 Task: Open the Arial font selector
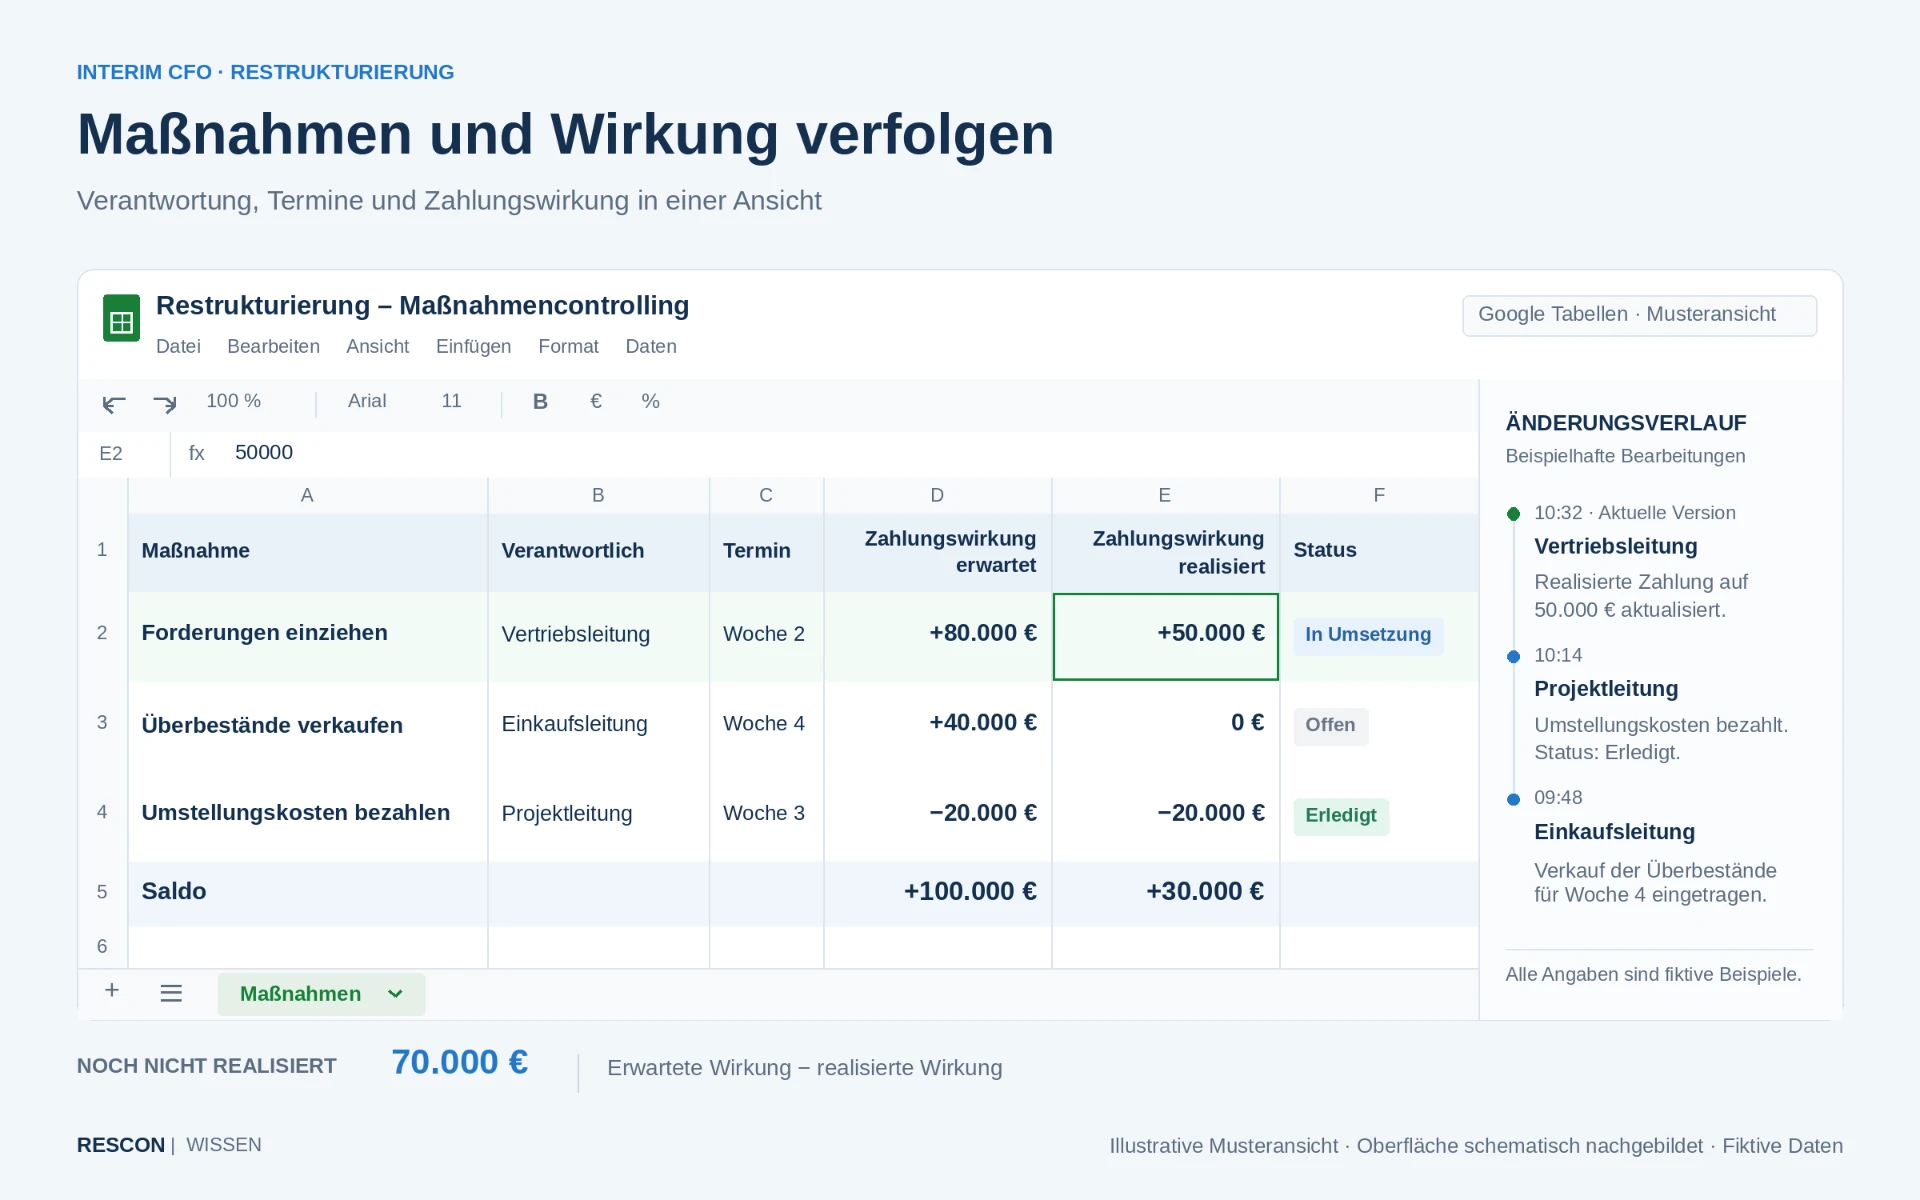(367, 401)
